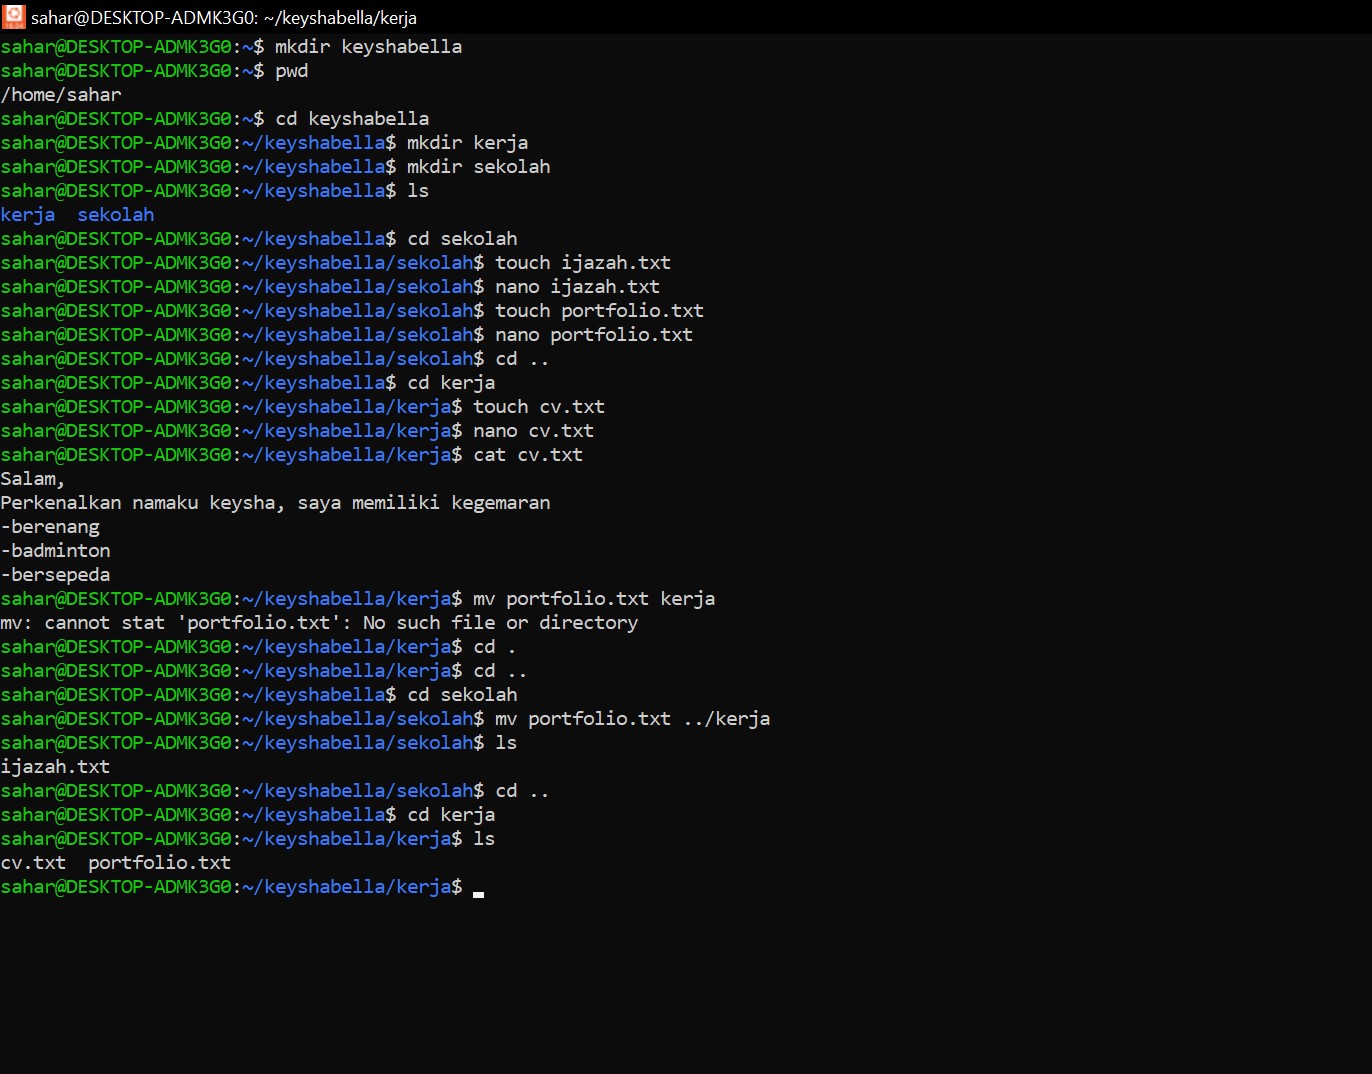This screenshot has height=1074, width=1372.
Task: Click ijazah.txt shown under sekolah listing
Action: click(x=55, y=766)
